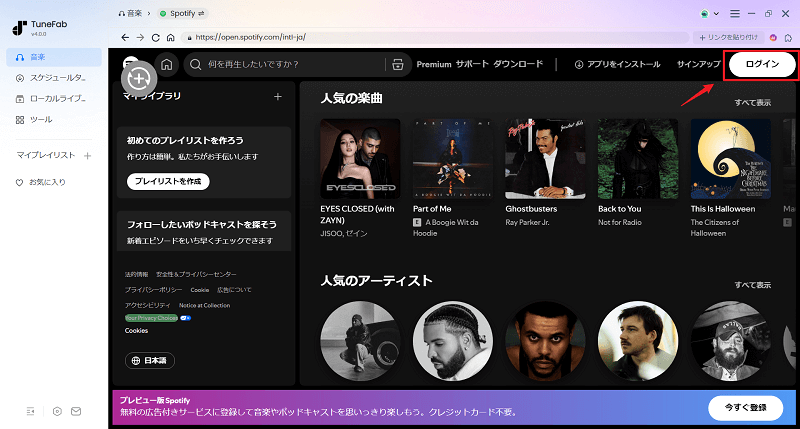Go back using the browser back arrow
This screenshot has width=800, height=429.
click(125, 37)
